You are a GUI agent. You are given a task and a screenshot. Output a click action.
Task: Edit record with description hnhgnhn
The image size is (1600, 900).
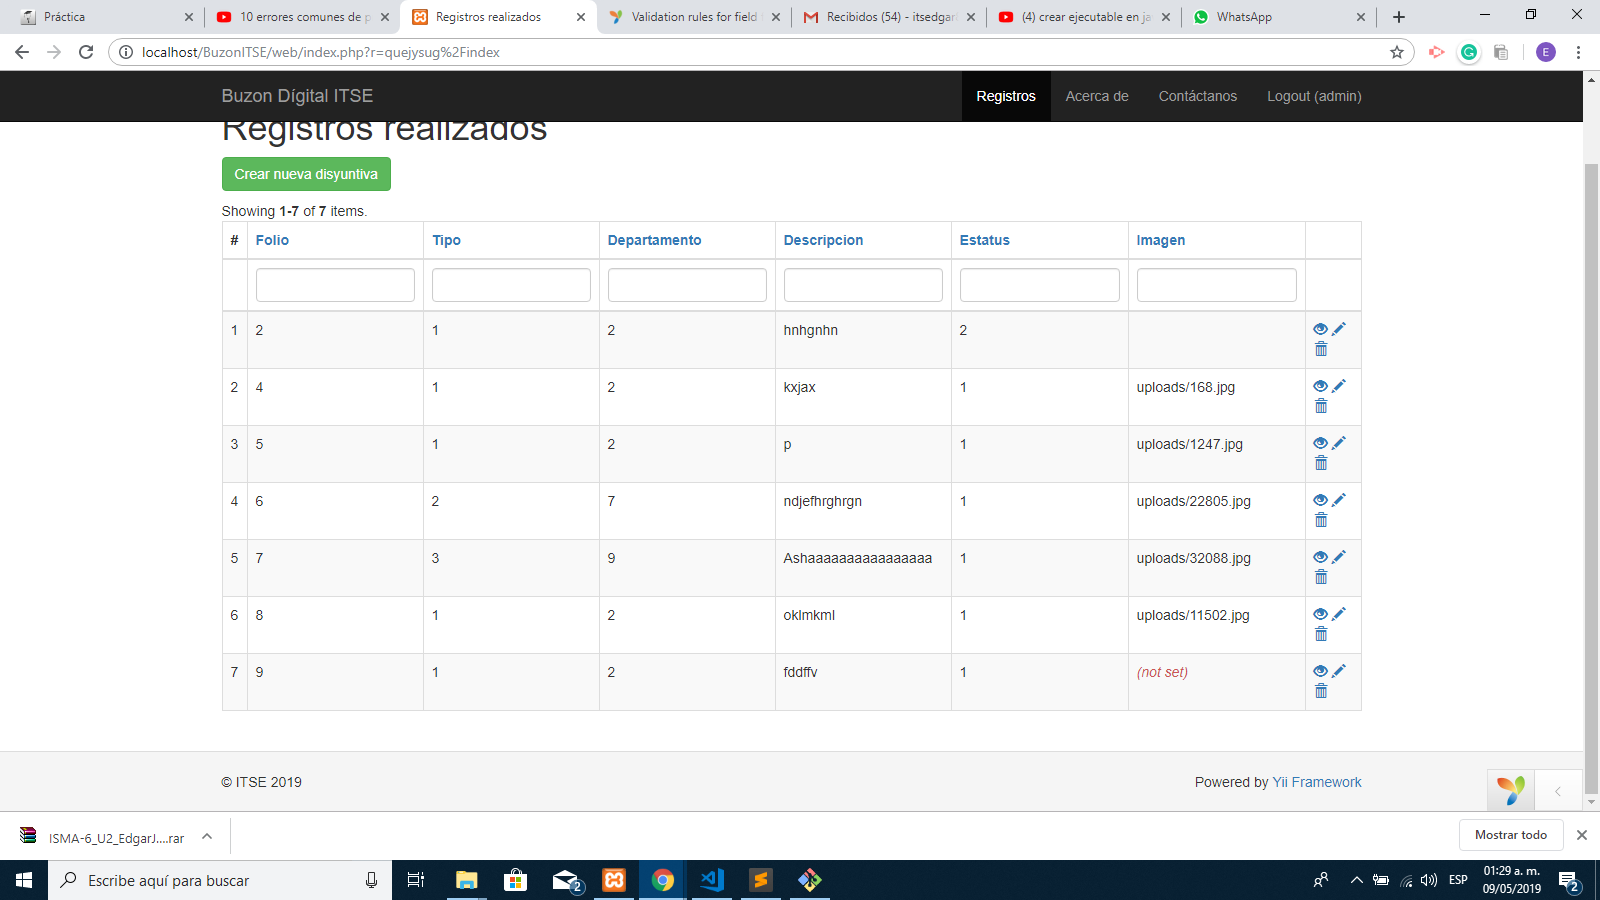click(x=1339, y=329)
